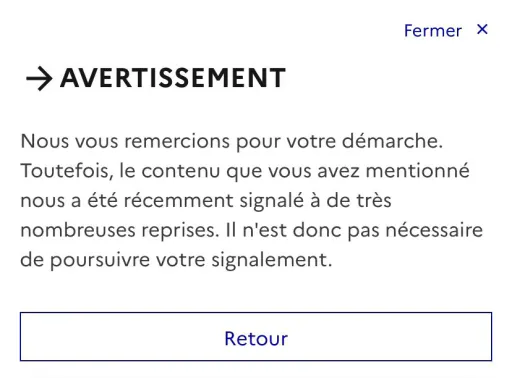Click the words 'poursuivre votre signalement'
Image resolution: width=512 pixels, height=378 pixels.
click(190, 260)
